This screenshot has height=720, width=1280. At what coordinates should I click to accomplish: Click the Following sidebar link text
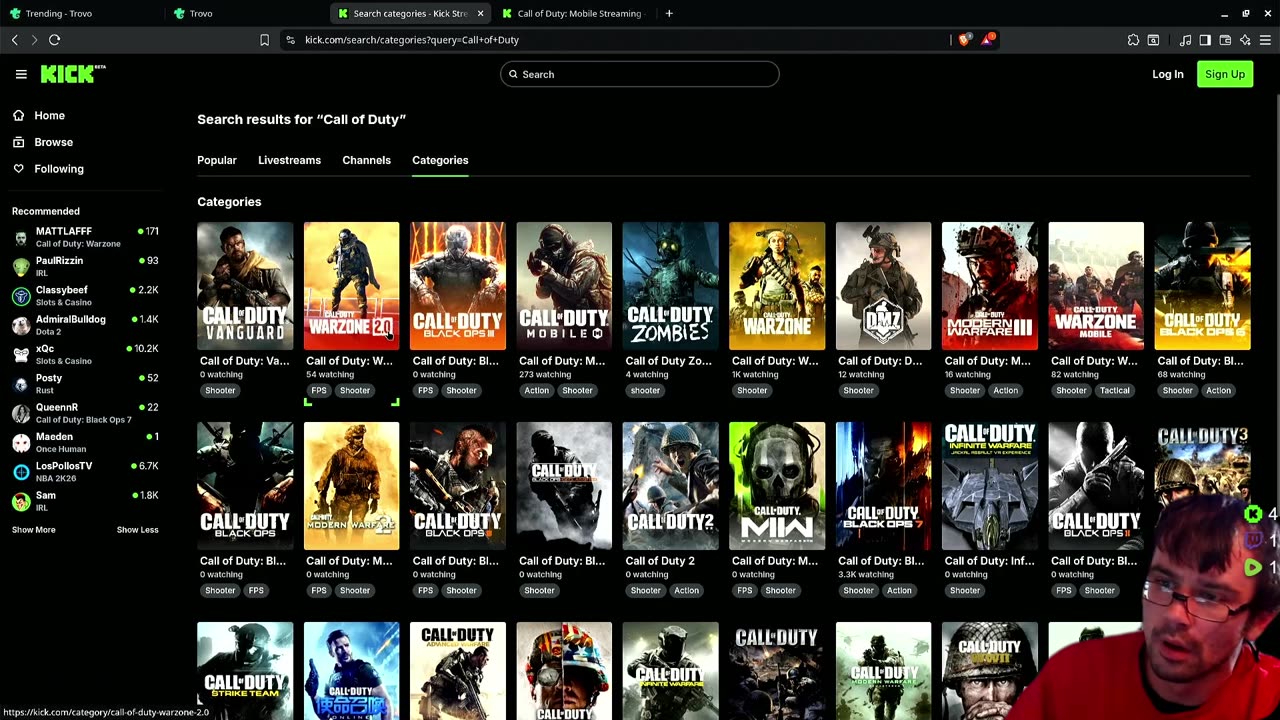59,169
